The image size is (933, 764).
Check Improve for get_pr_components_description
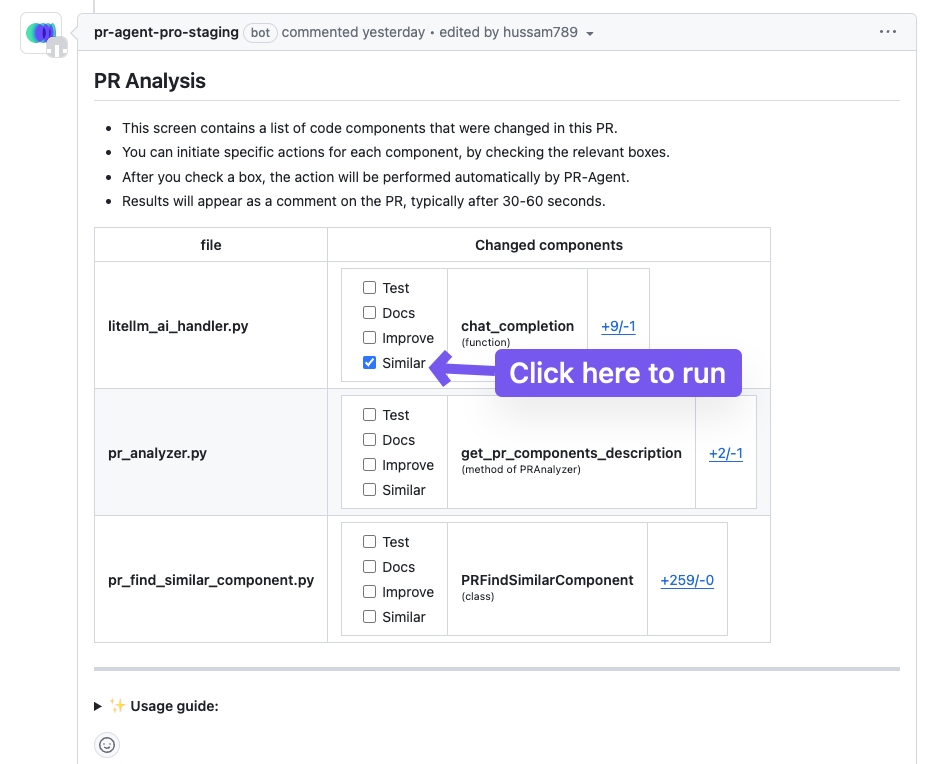click(370, 465)
